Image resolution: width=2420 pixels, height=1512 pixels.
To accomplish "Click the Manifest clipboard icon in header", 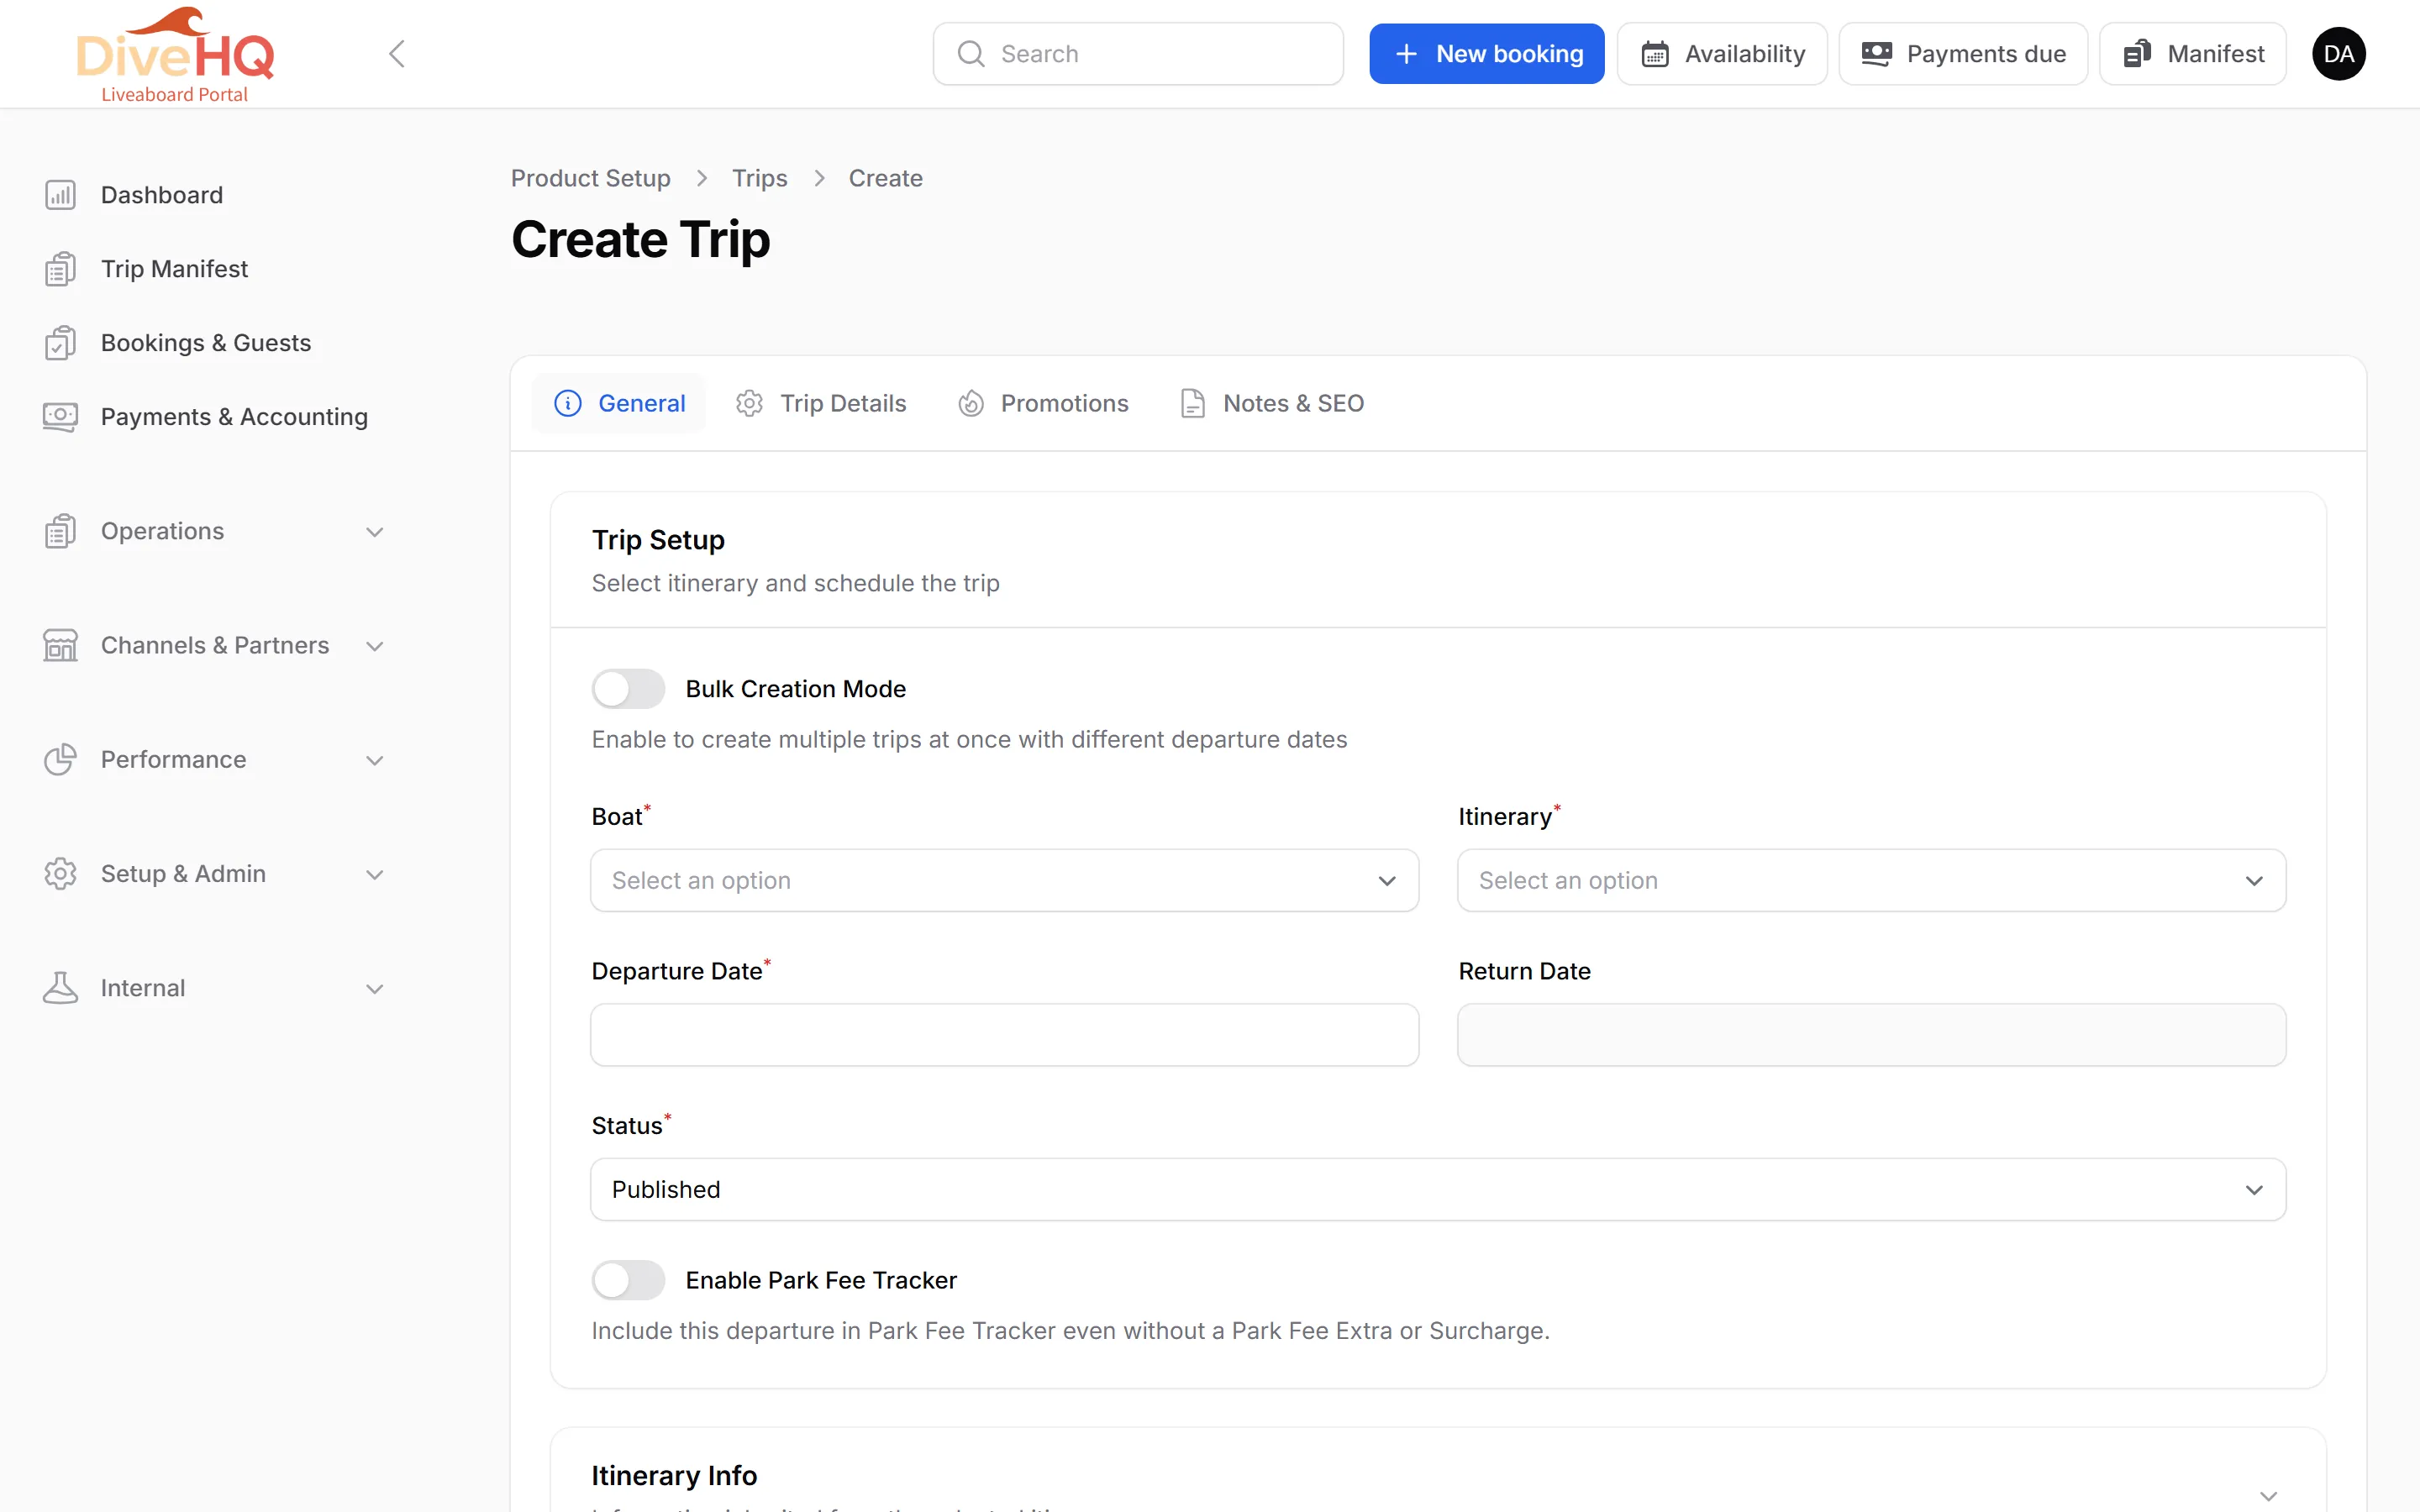I will [x=2137, y=54].
